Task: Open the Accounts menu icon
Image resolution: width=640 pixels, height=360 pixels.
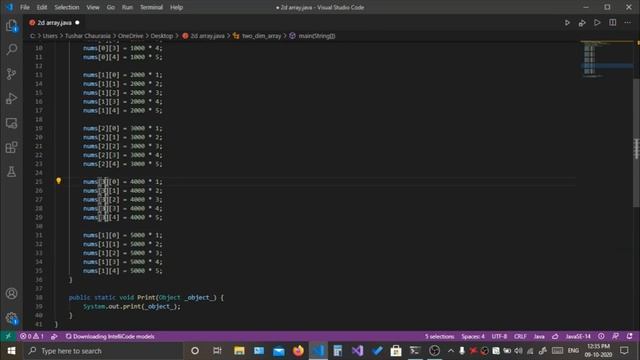Action: click(x=11, y=293)
